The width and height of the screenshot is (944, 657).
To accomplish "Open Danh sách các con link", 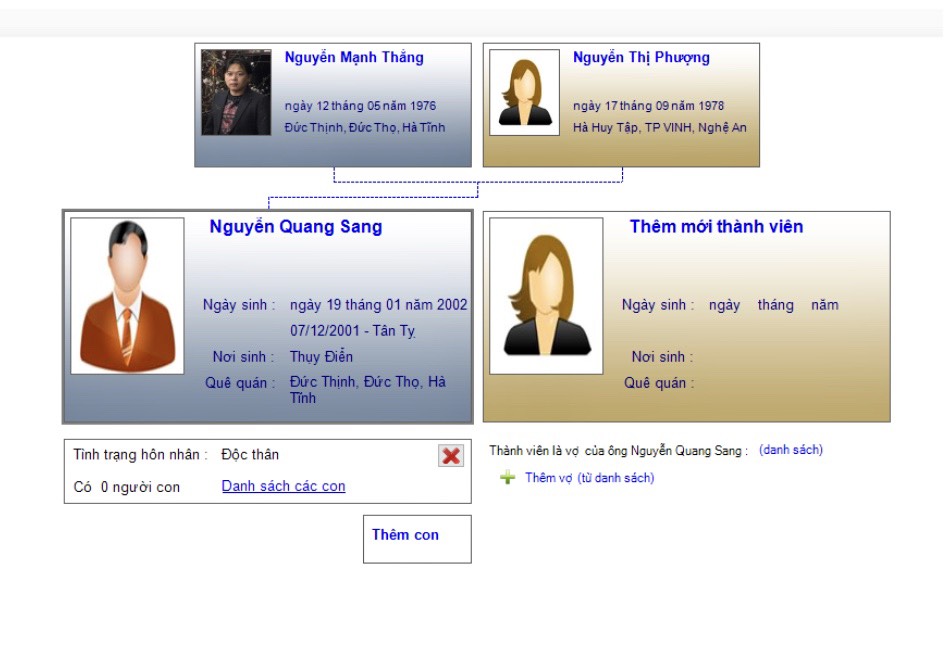I will point(284,486).
